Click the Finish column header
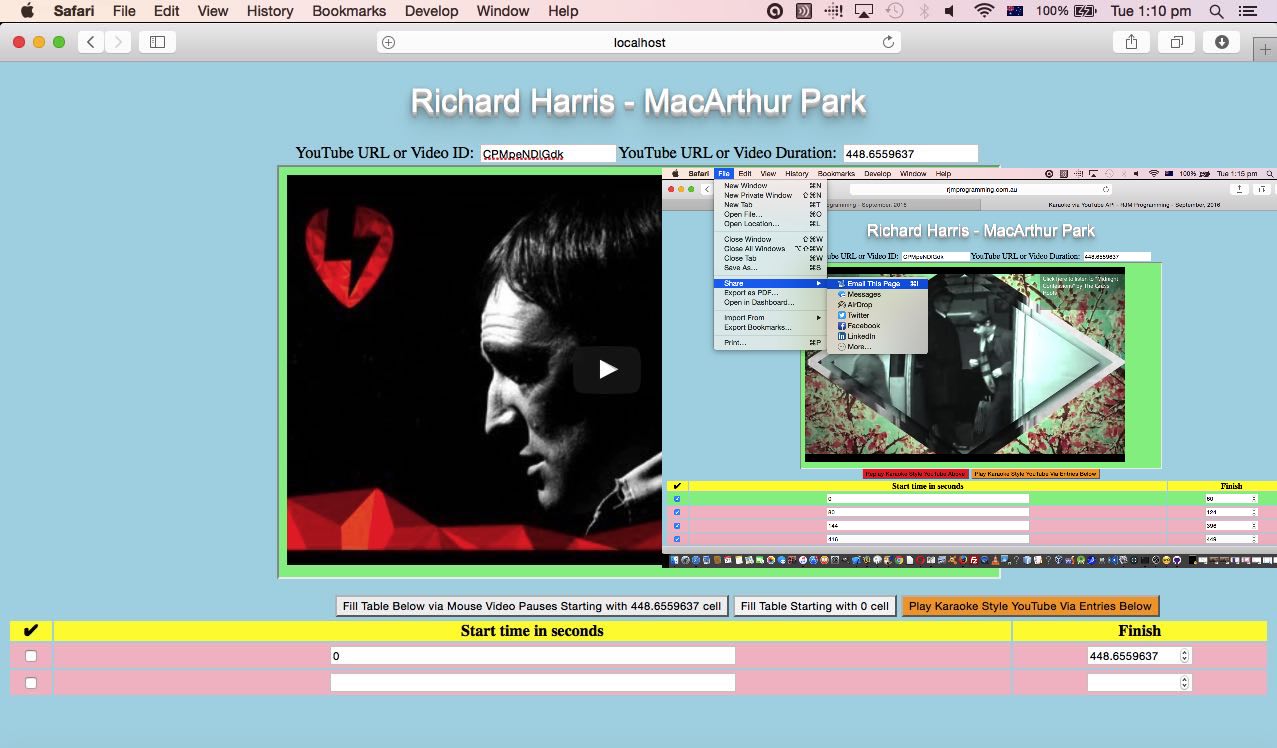This screenshot has height=748, width=1277. pos(1139,631)
